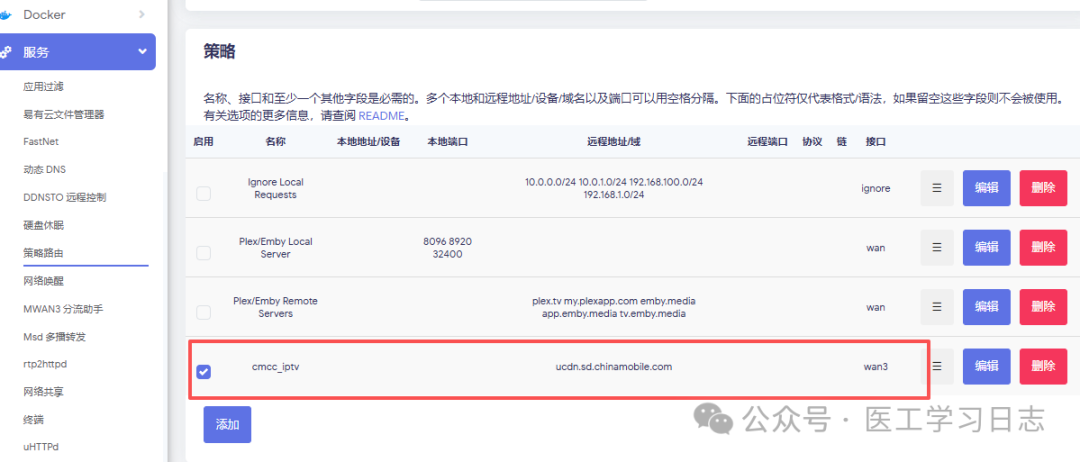Select MWAN3 分流助手 in sidebar
1080x462 pixels.
tap(63, 309)
